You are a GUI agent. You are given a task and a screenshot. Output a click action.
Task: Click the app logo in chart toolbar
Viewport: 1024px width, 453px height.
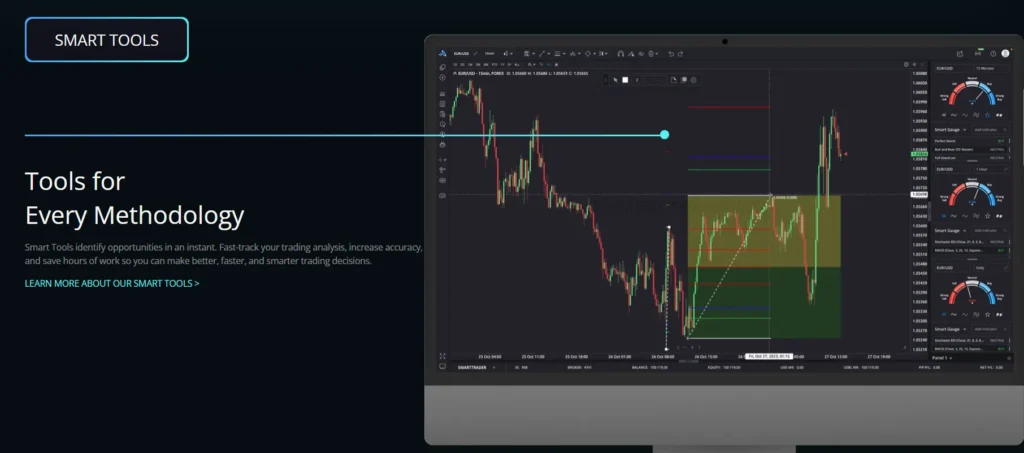442,54
